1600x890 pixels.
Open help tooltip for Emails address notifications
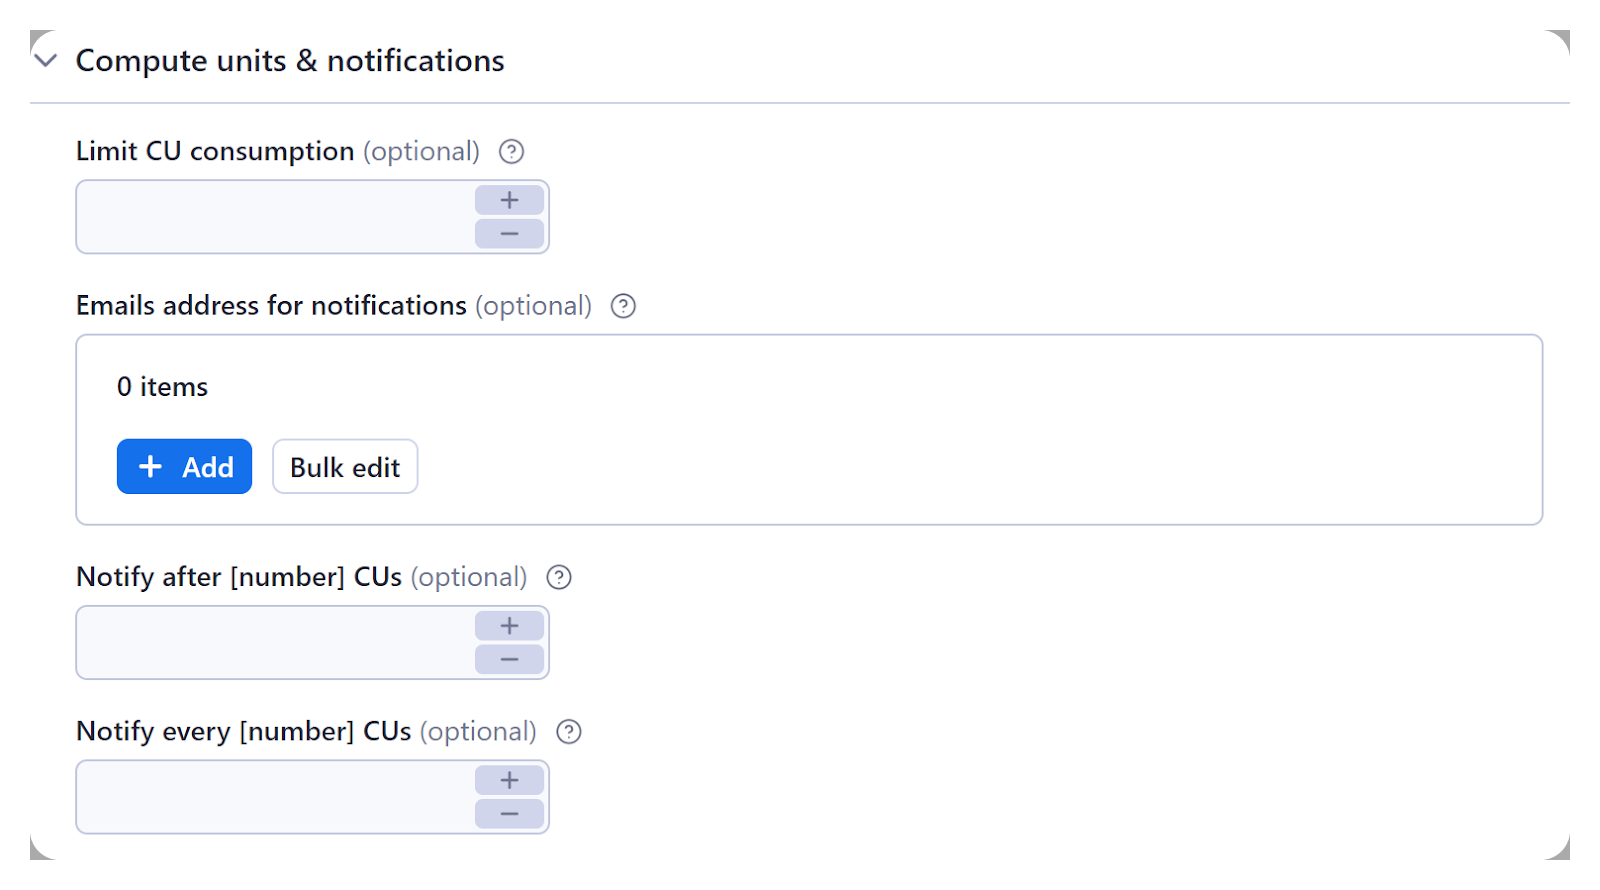coord(623,306)
